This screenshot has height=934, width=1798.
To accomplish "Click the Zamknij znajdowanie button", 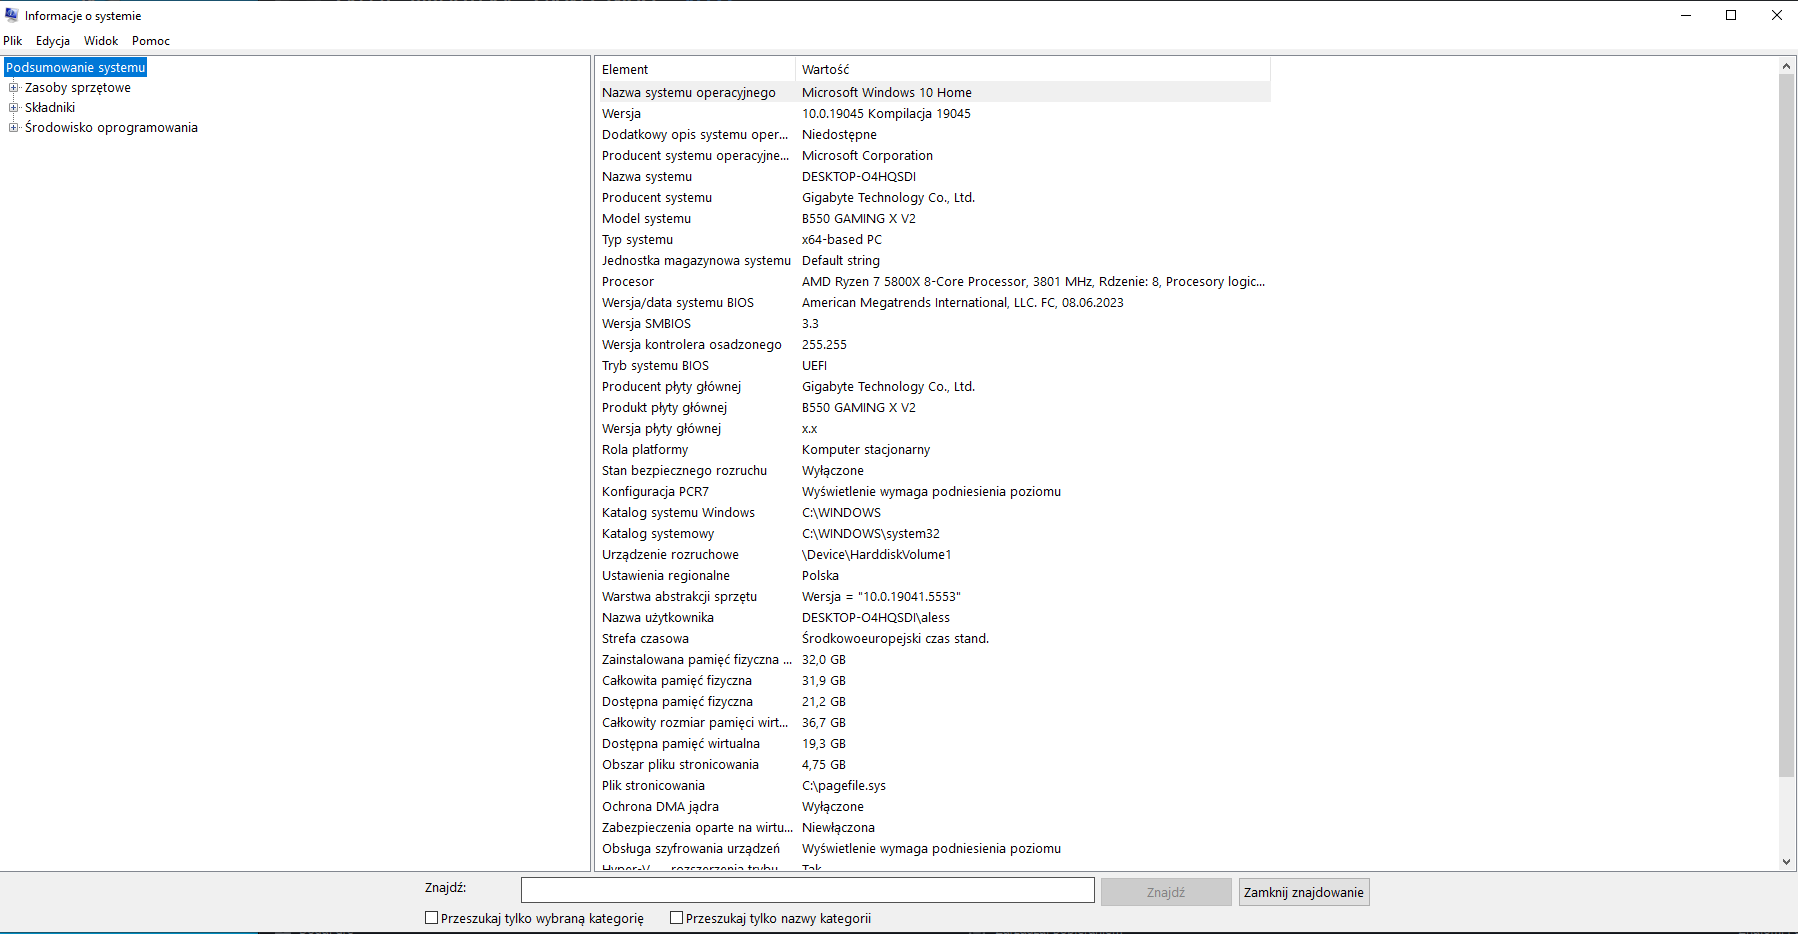I will pos(1304,892).
